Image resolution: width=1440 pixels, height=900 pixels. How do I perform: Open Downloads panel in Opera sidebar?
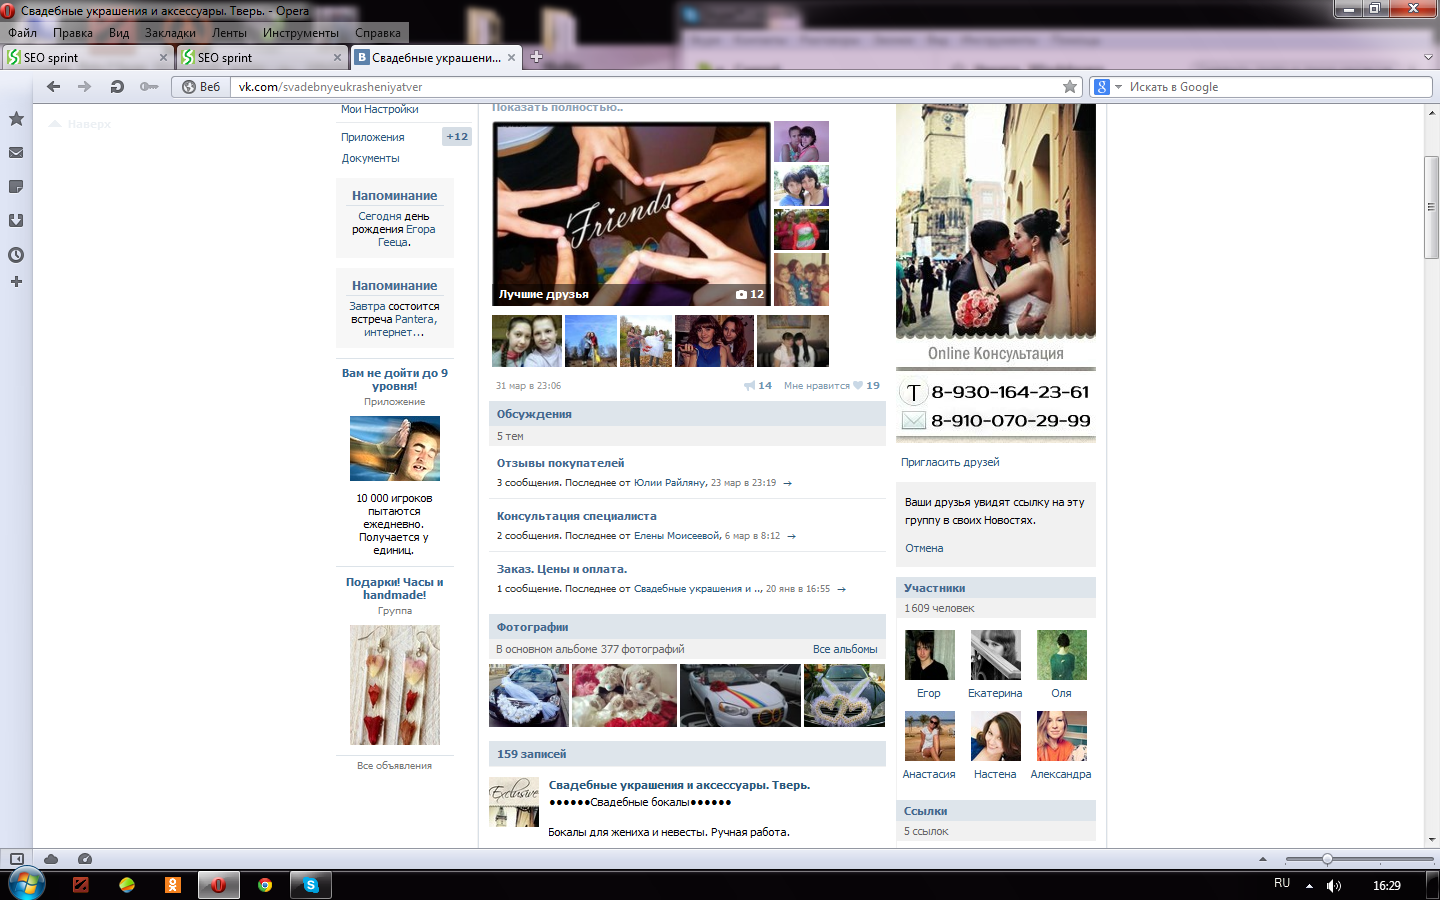[16, 221]
